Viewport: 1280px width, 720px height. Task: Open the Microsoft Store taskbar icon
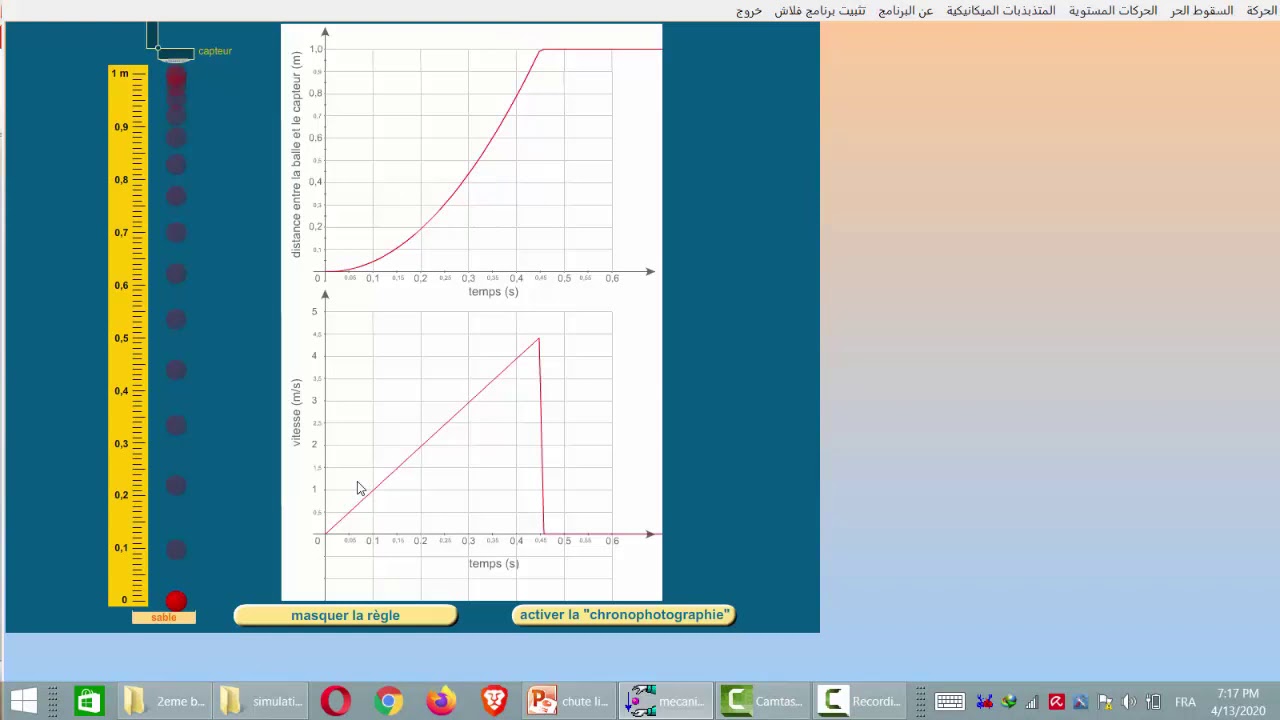88,701
